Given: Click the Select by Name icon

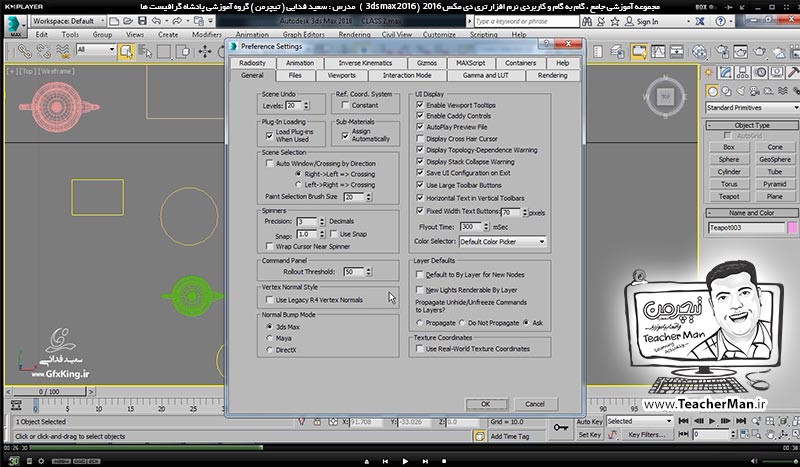Looking at the screenshot, I should (x=145, y=52).
